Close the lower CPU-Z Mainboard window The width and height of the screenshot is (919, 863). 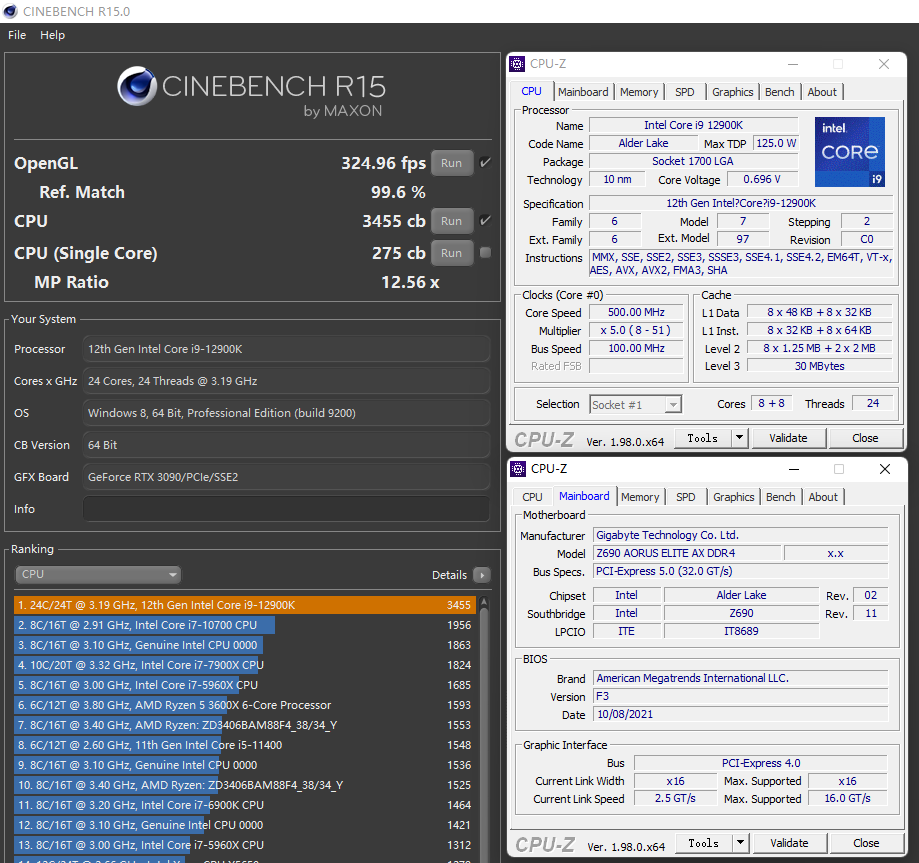[x=884, y=469]
